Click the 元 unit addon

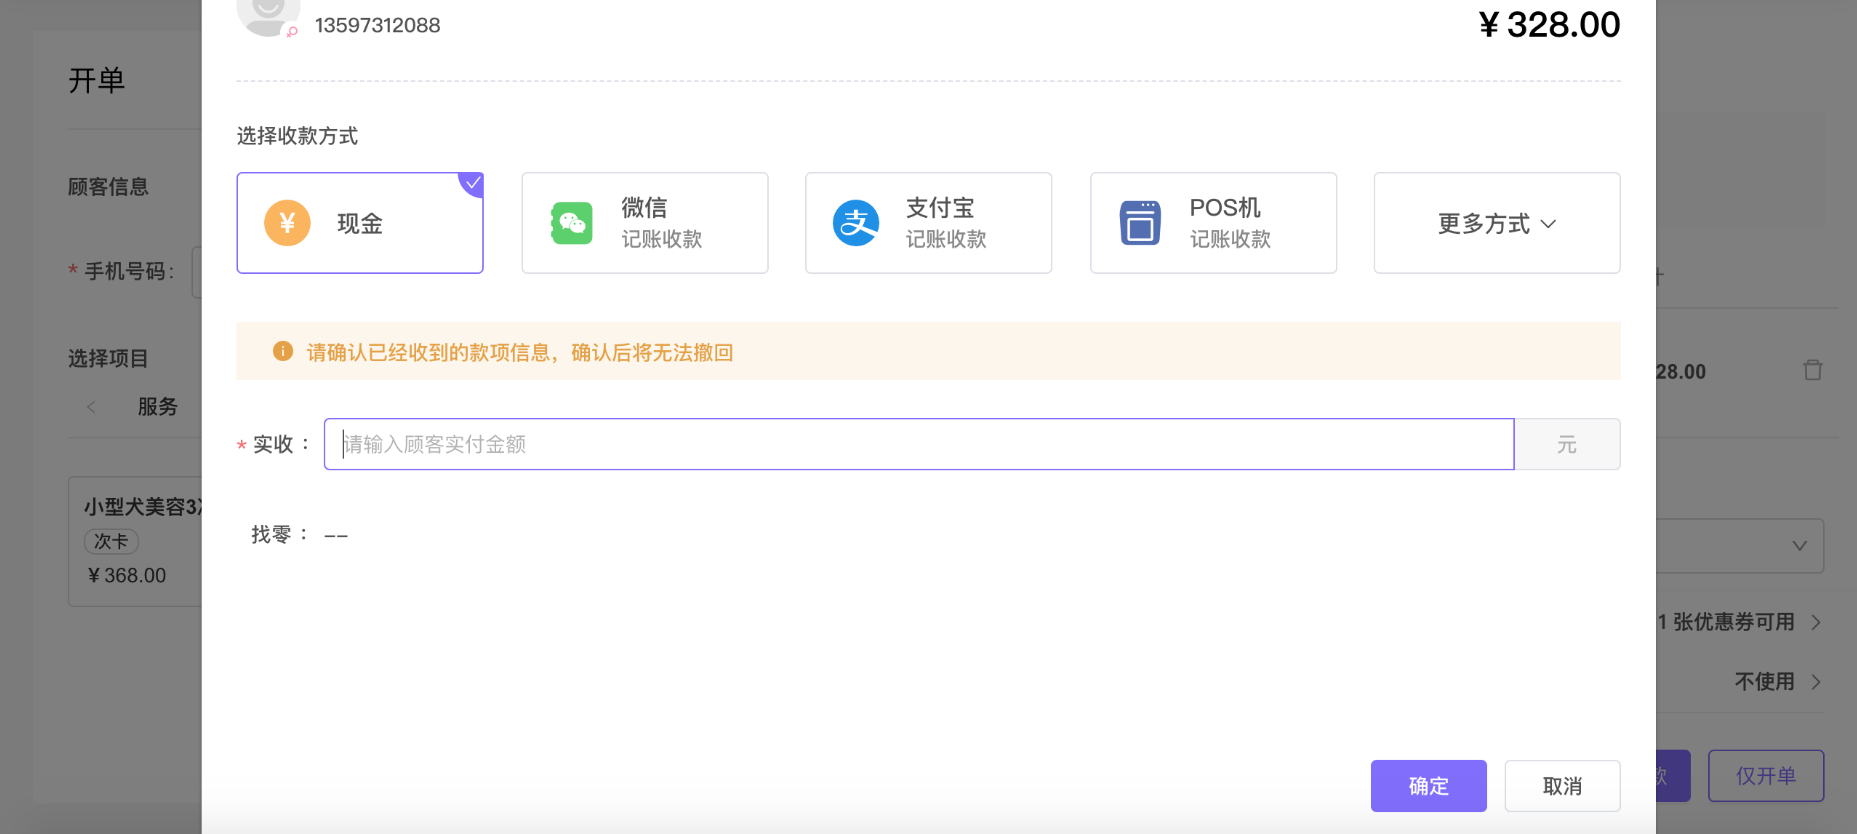(1567, 444)
